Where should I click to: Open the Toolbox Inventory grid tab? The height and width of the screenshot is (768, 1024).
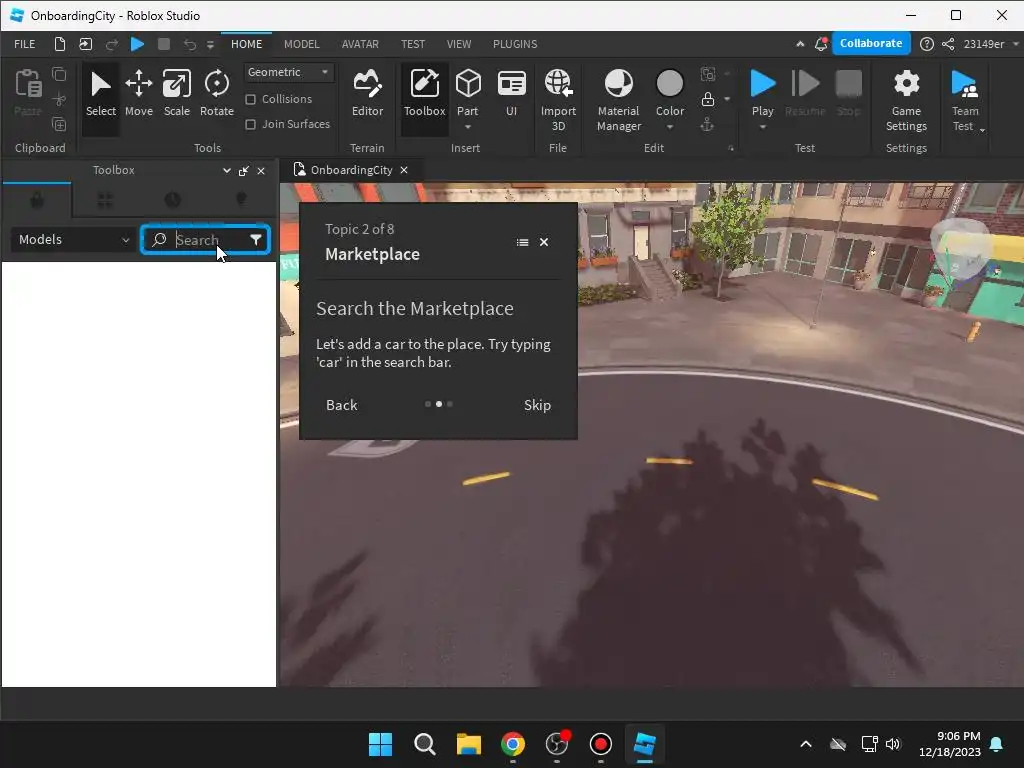105,200
